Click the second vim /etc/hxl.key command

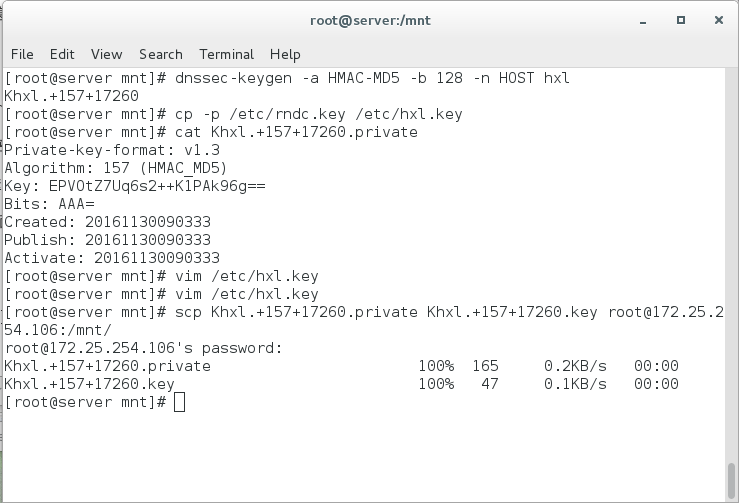point(161,294)
